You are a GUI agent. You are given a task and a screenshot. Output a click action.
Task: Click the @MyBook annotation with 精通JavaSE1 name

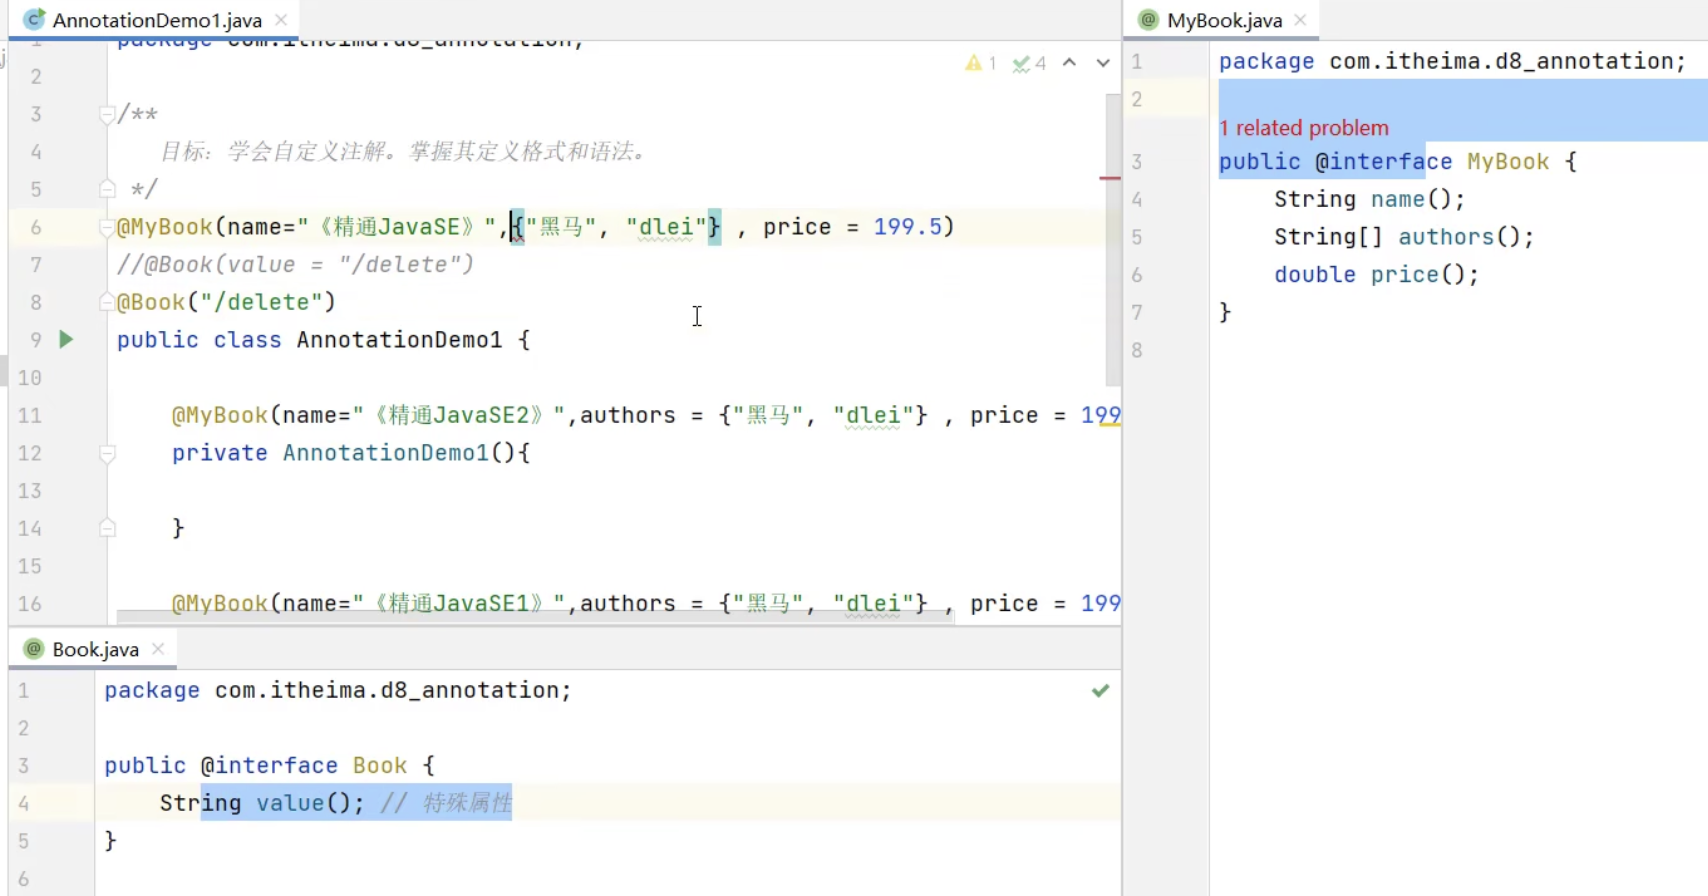[645, 604]
